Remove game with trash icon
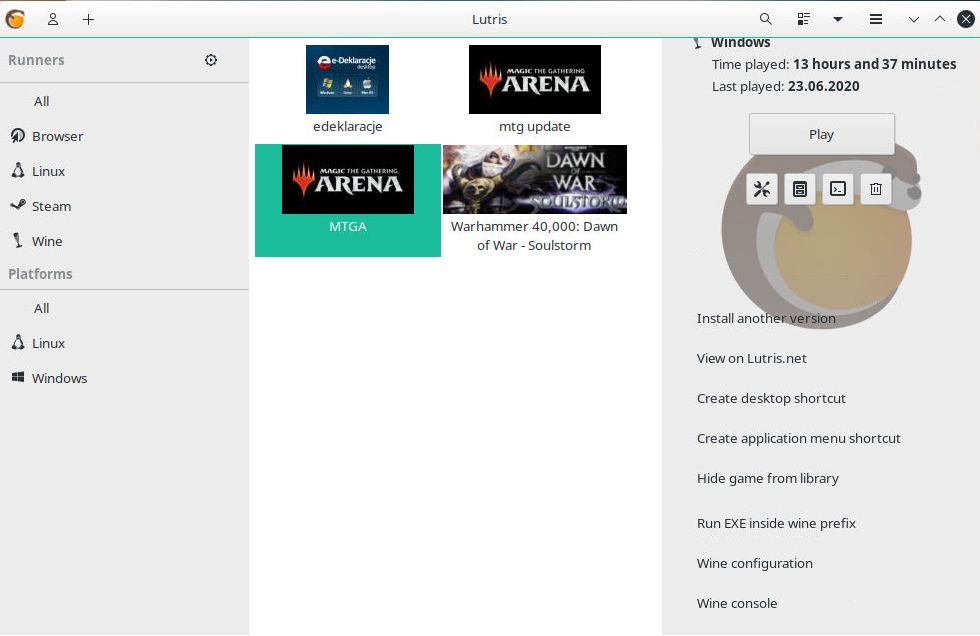980x636 pixels. (876, 189)
